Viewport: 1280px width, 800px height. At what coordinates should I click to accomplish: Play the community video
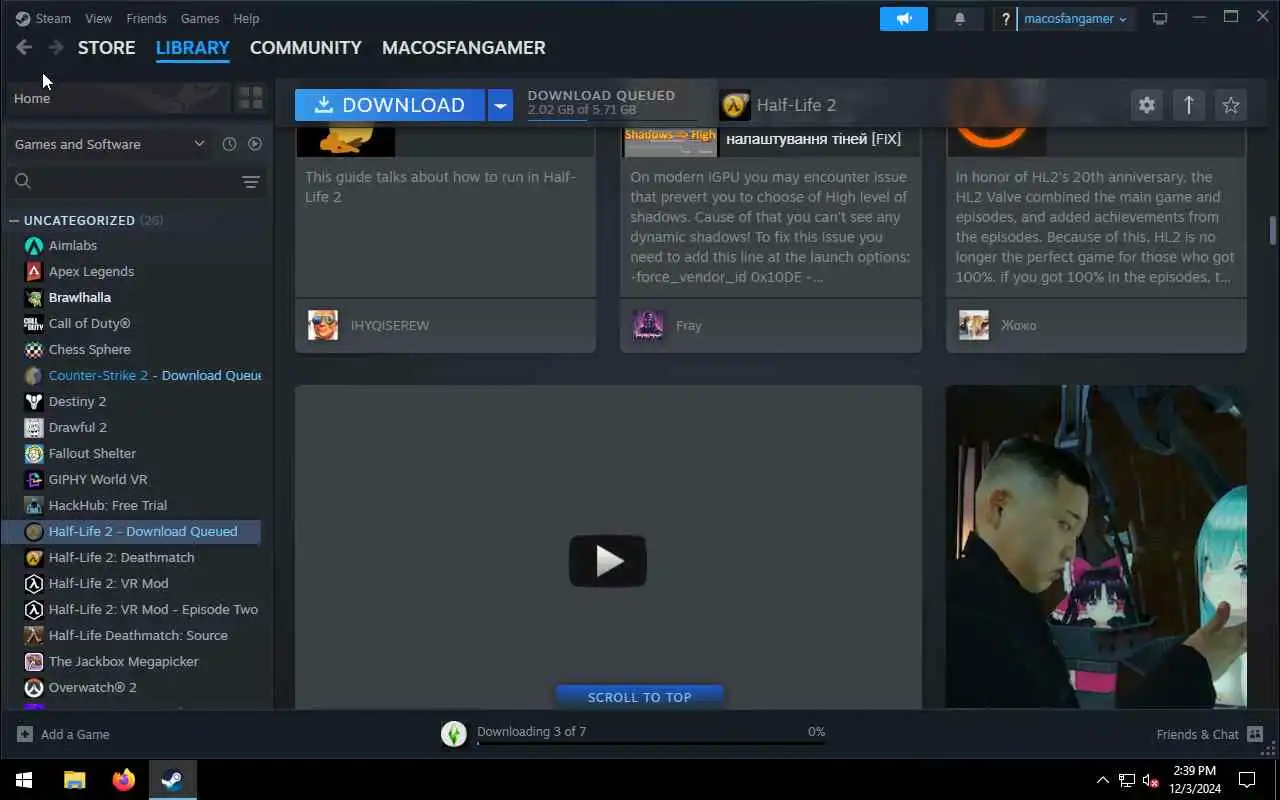[x=608, y=561]
